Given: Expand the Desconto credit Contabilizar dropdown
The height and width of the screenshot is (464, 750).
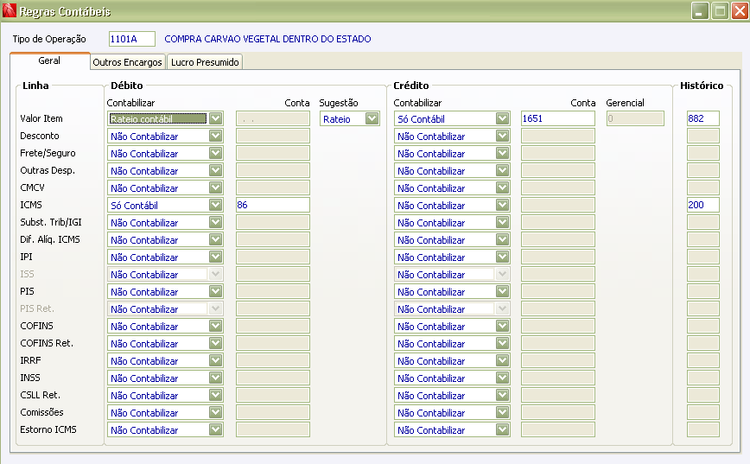Looking at the screenshot, I should click(502, 136).
